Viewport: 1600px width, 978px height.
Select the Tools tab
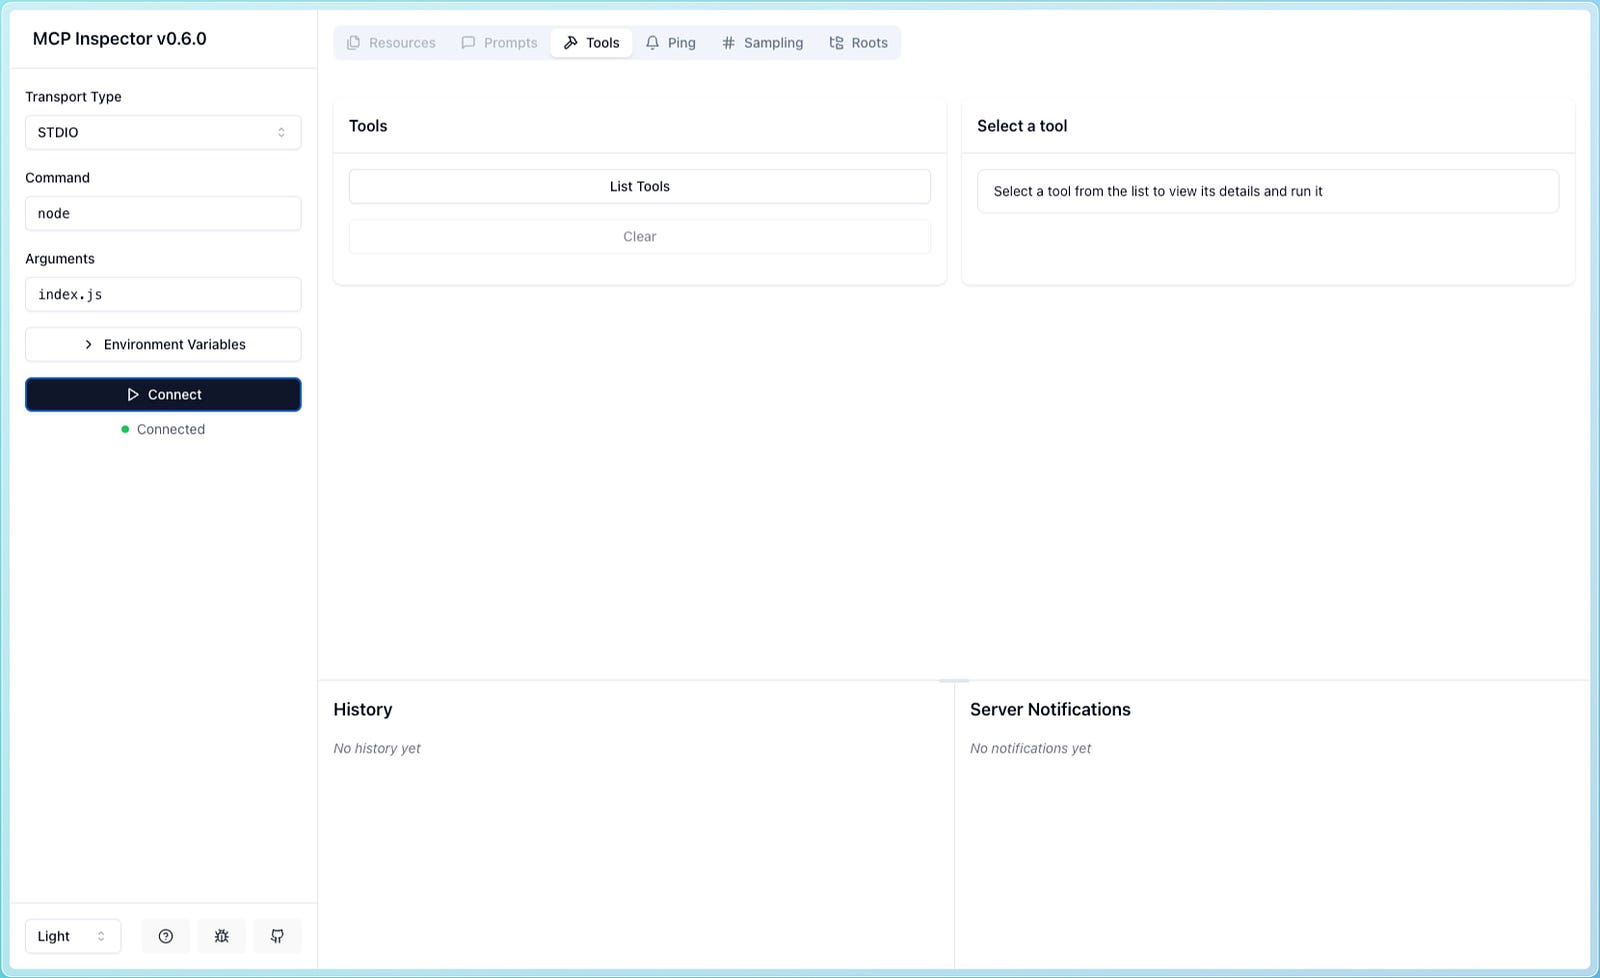(x=591, y=43)
